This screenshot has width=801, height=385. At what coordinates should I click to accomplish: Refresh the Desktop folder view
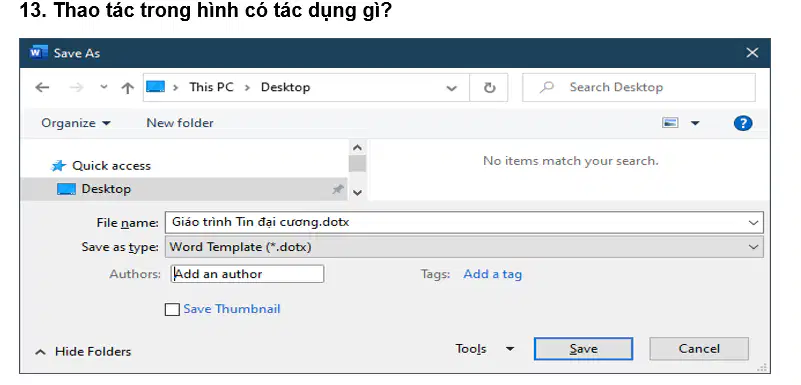(489, 88)
